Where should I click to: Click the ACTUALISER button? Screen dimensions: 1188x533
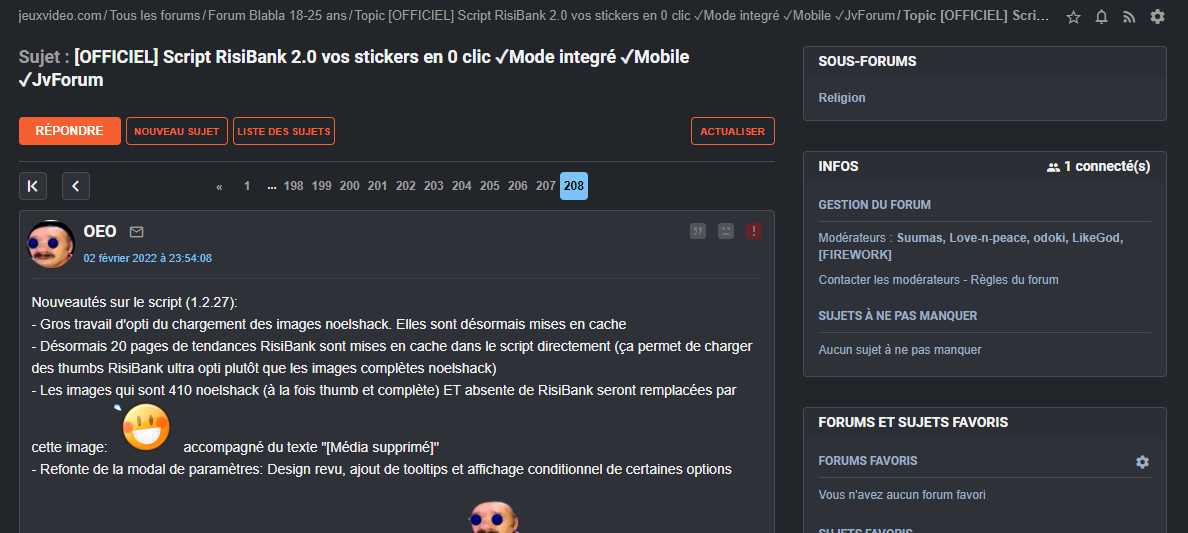[733, 131]
